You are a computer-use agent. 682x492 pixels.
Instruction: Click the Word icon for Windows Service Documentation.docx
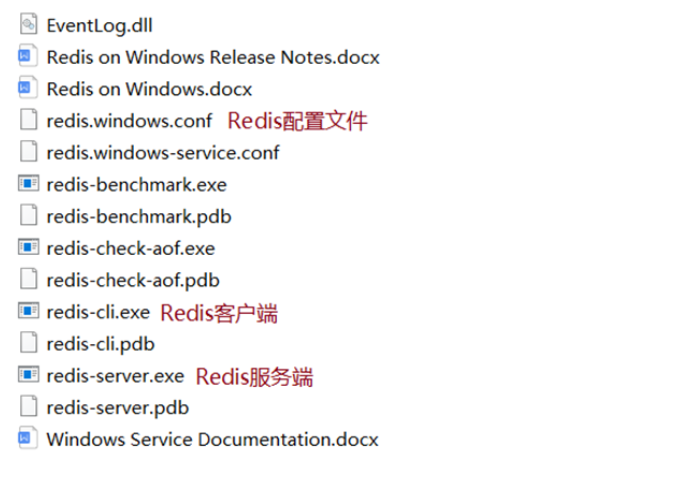click(x=27, y=438)
